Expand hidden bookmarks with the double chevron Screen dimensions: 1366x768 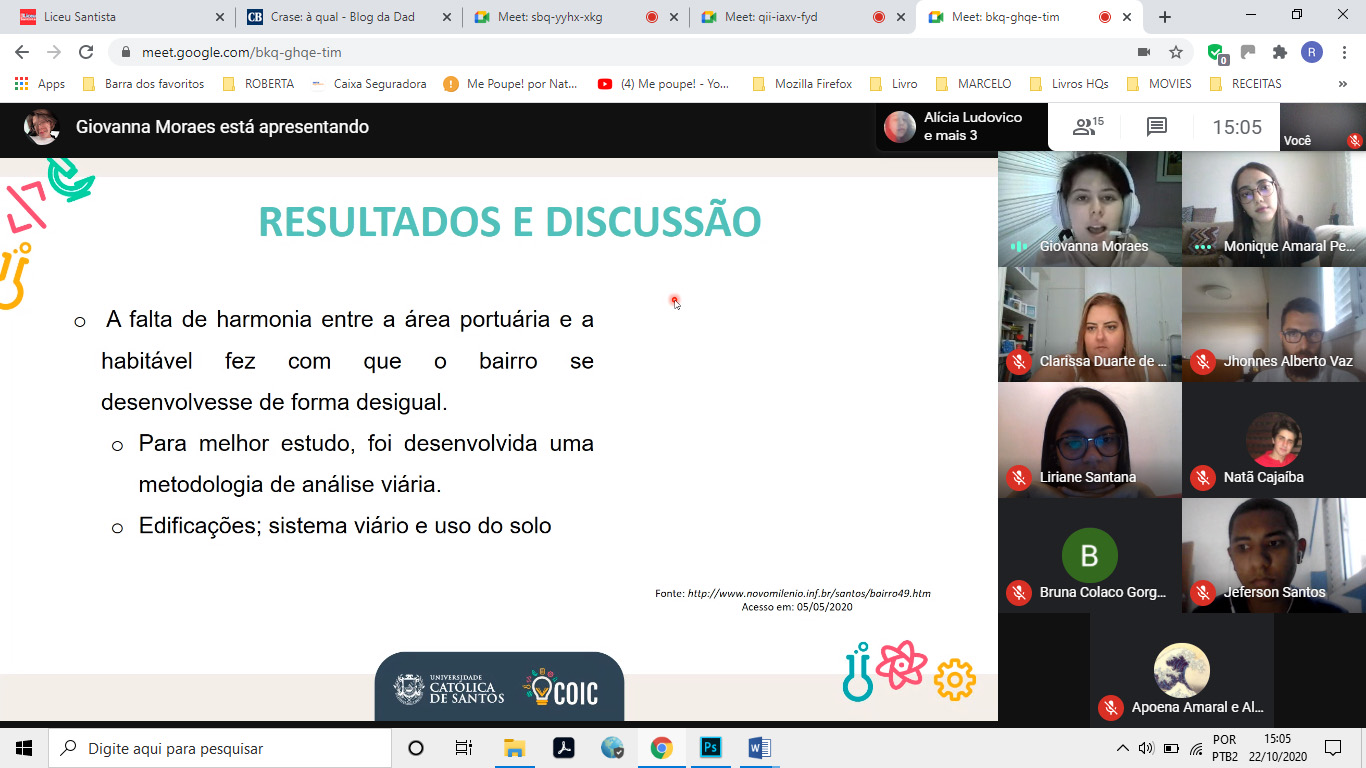click(1342, 84)
